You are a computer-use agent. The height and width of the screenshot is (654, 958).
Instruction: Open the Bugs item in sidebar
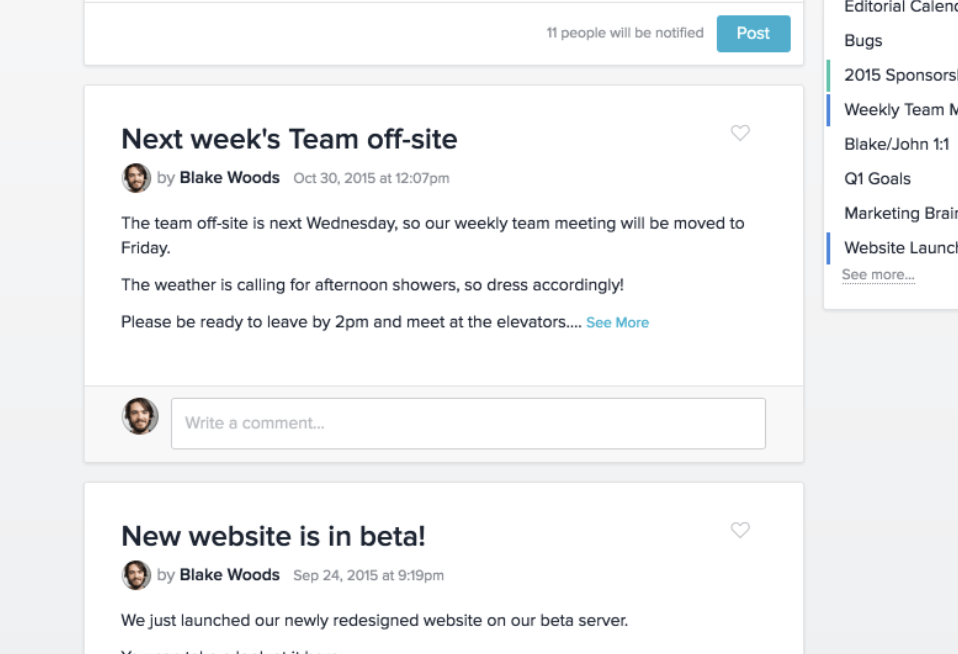[x=863, y=41]
